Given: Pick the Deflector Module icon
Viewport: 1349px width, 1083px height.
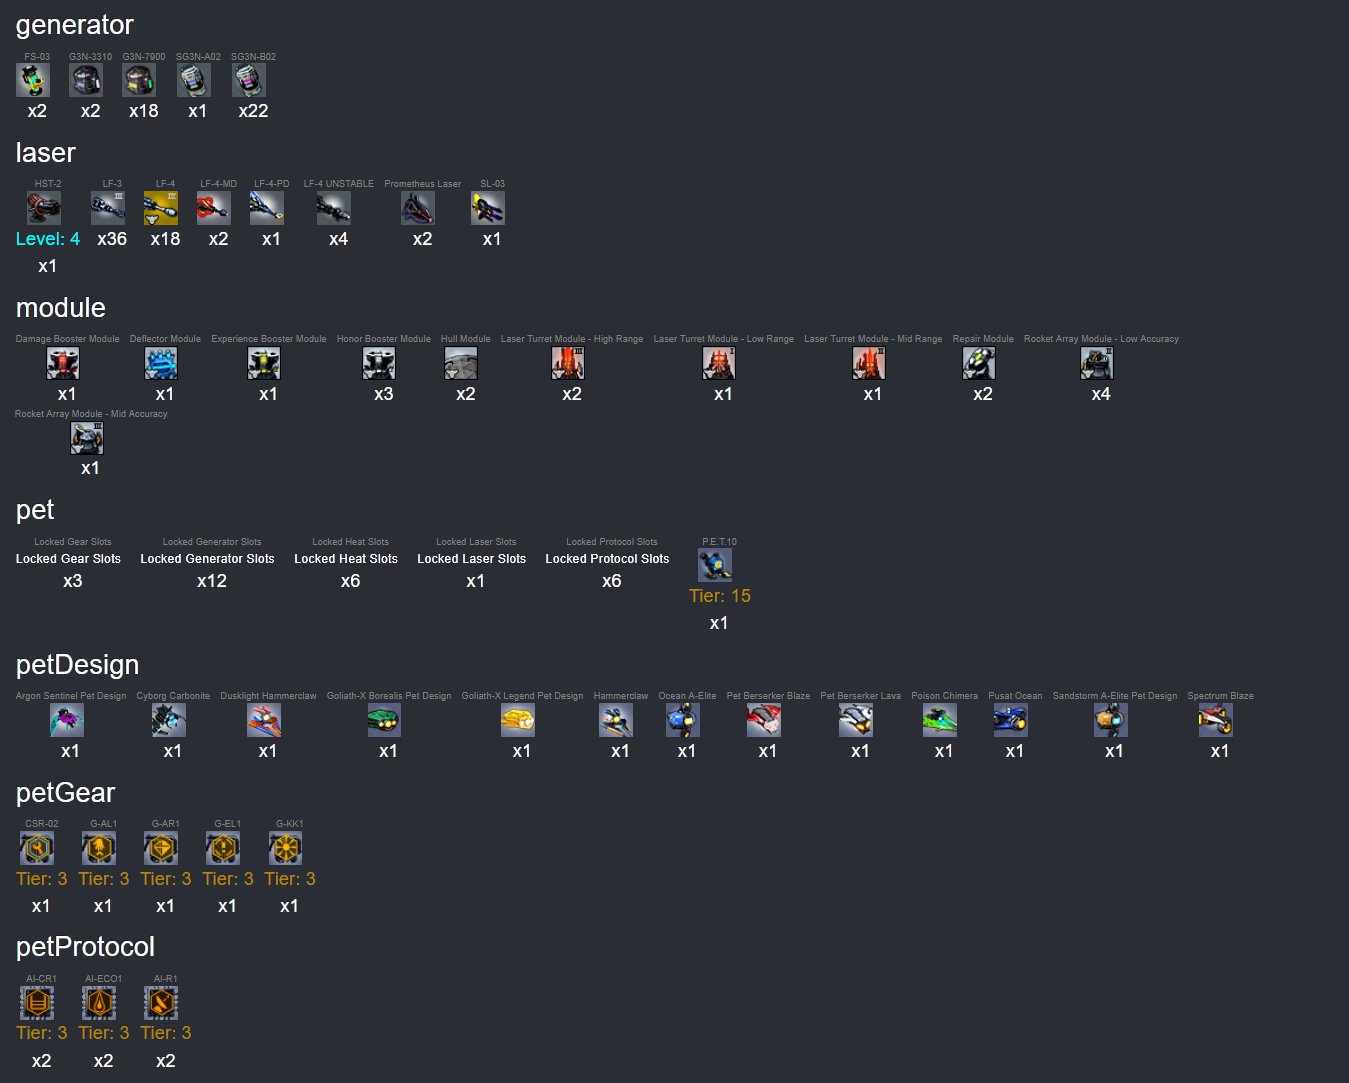Looking at the screenshot, I should [x=161, y=363].
